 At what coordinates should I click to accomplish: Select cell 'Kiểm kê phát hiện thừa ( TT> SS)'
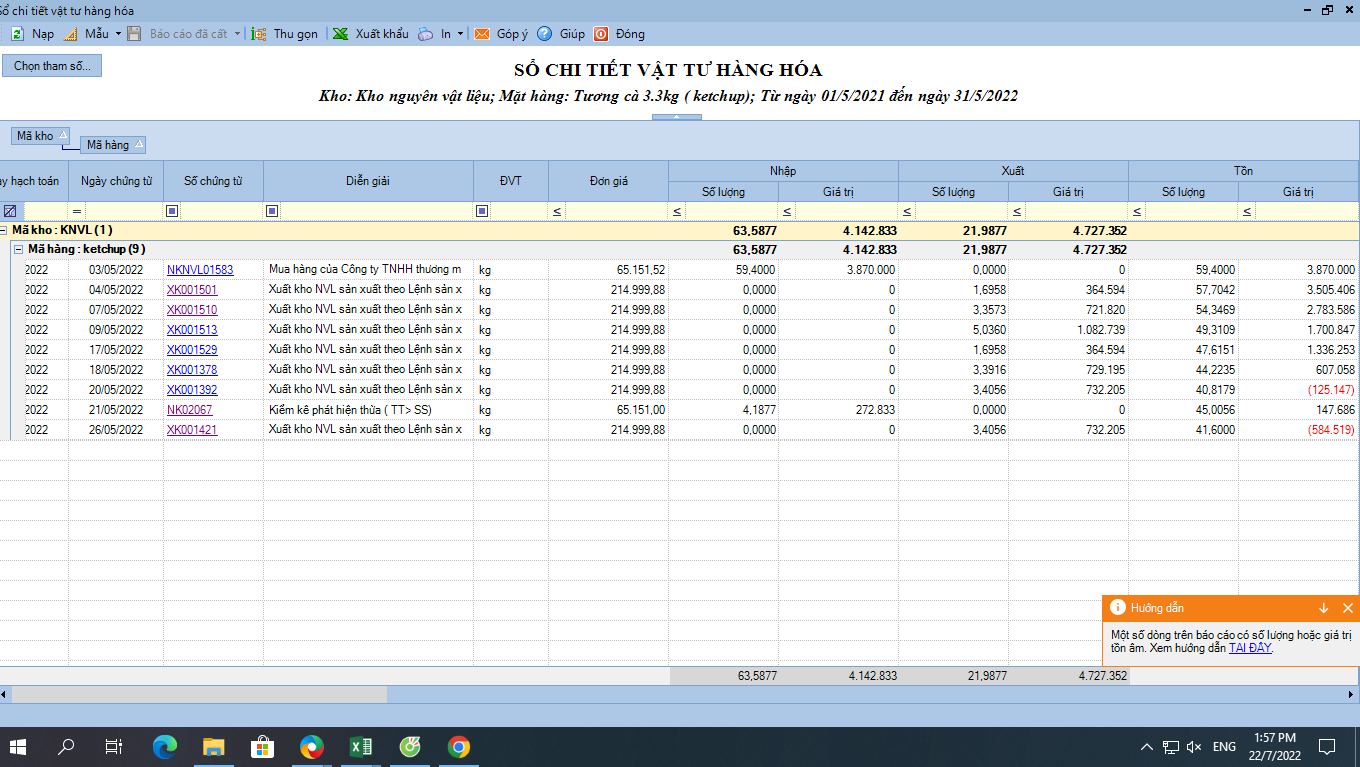pyautogui.click(x=368, y=410)
